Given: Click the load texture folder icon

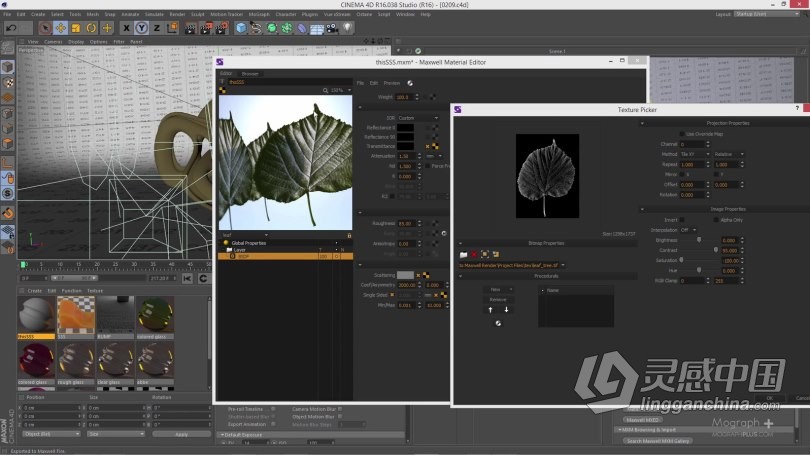Looking at the screenshot, I should point(463,255).
